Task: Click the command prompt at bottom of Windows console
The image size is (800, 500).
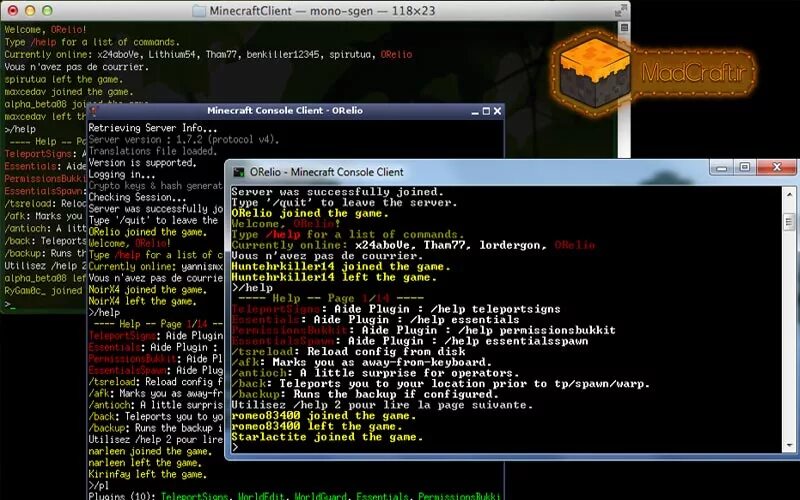Action: tap(235, 447)
